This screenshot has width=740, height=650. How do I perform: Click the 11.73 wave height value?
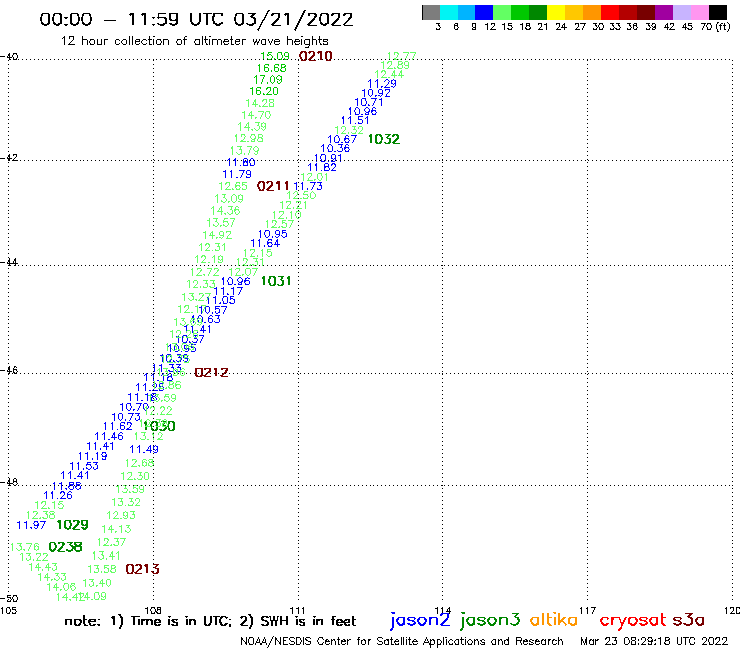click(308, 186)
